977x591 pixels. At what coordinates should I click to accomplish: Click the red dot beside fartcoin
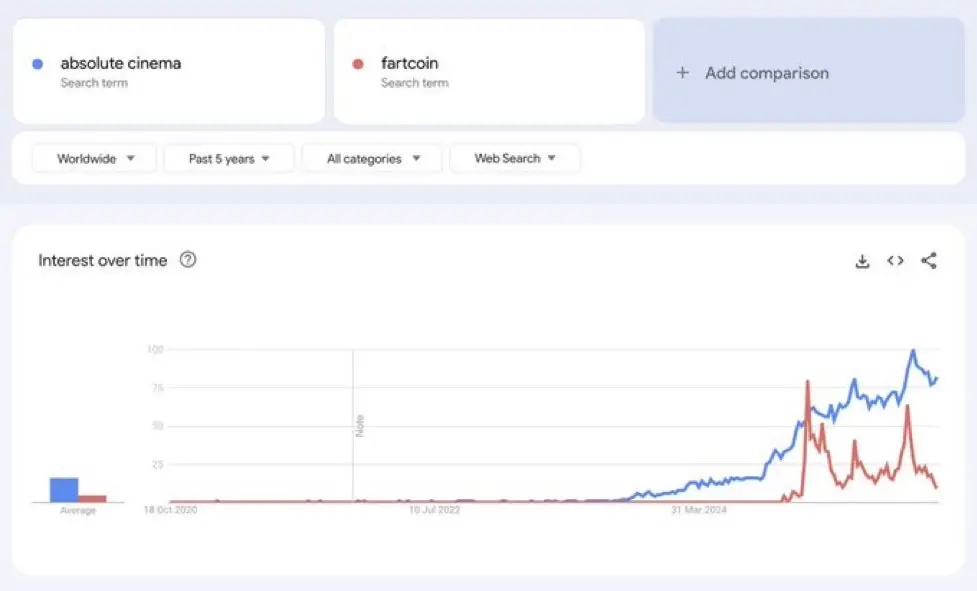358,64
